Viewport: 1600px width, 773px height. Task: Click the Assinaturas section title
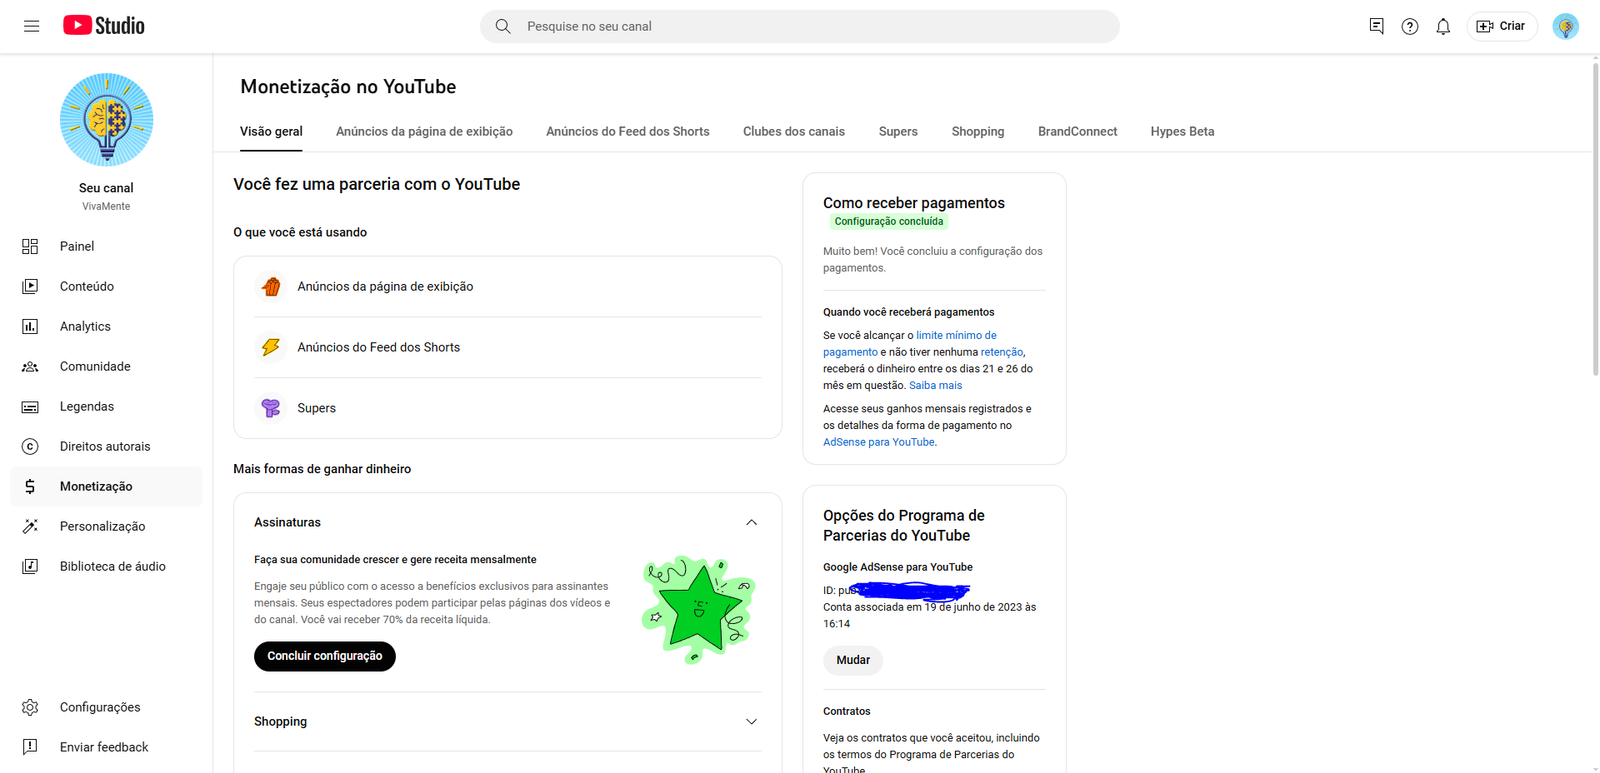tap(287, 522)
